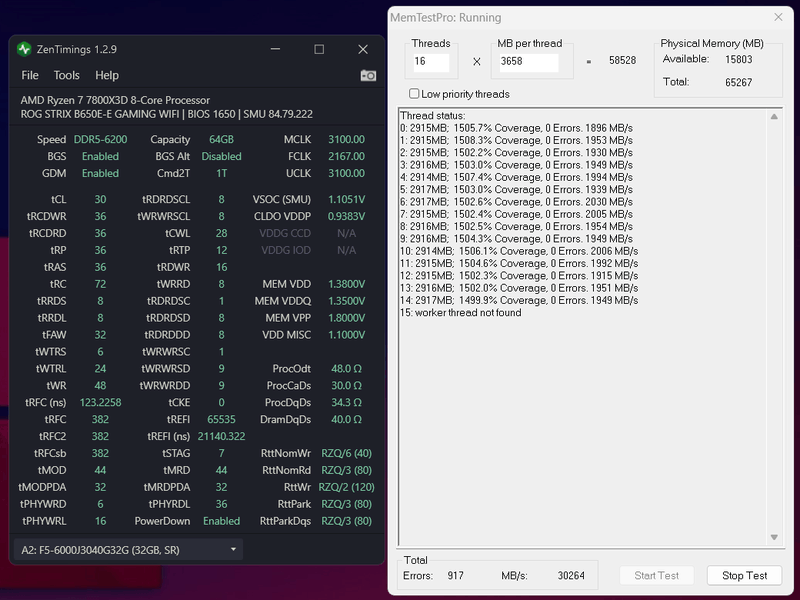This screenshot has width=800, height=600.
Task: Click the tRC value 72
Action: pyautogui.click(x=101, y=284)
